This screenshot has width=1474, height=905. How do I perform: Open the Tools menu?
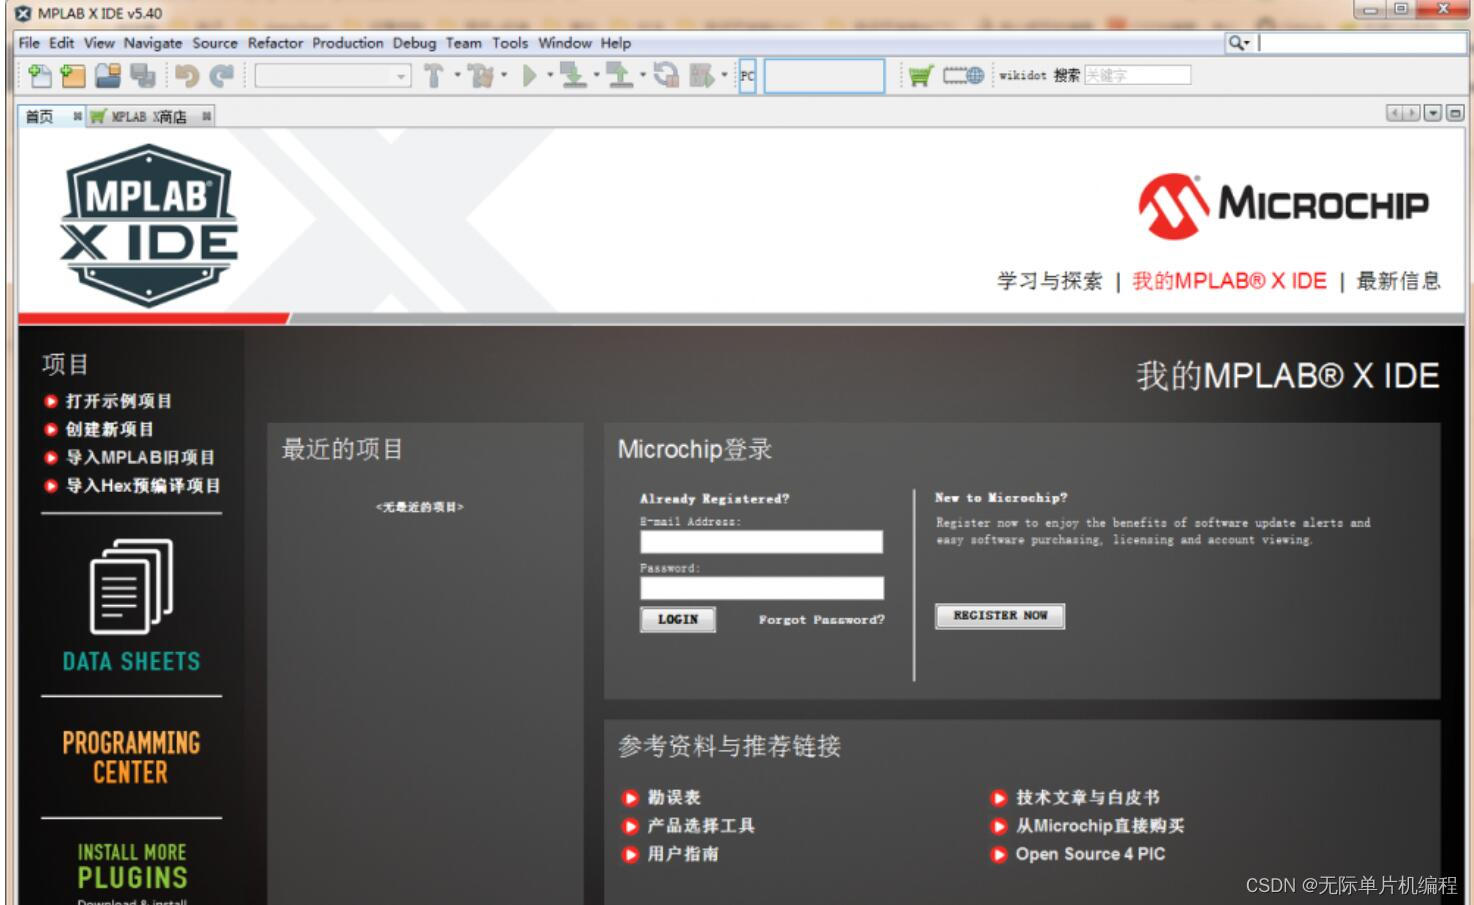(x=509, y=43)
